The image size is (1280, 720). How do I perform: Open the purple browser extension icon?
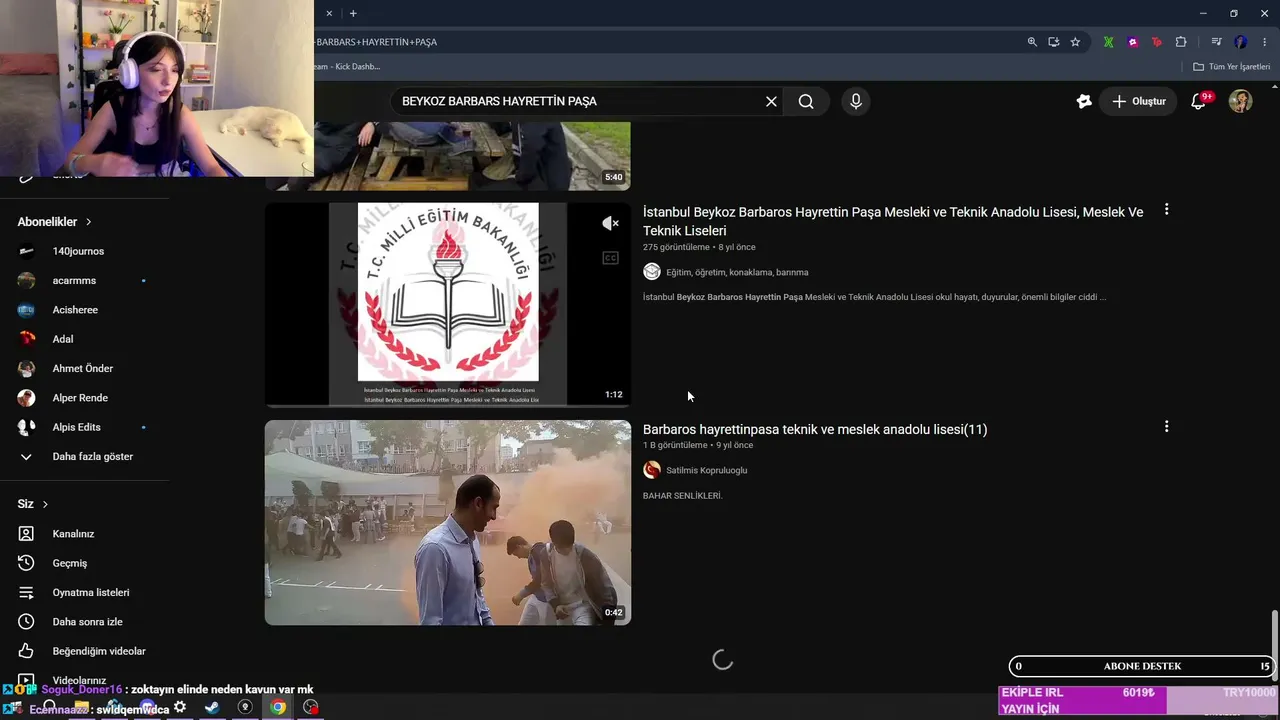coord(1133,42)
